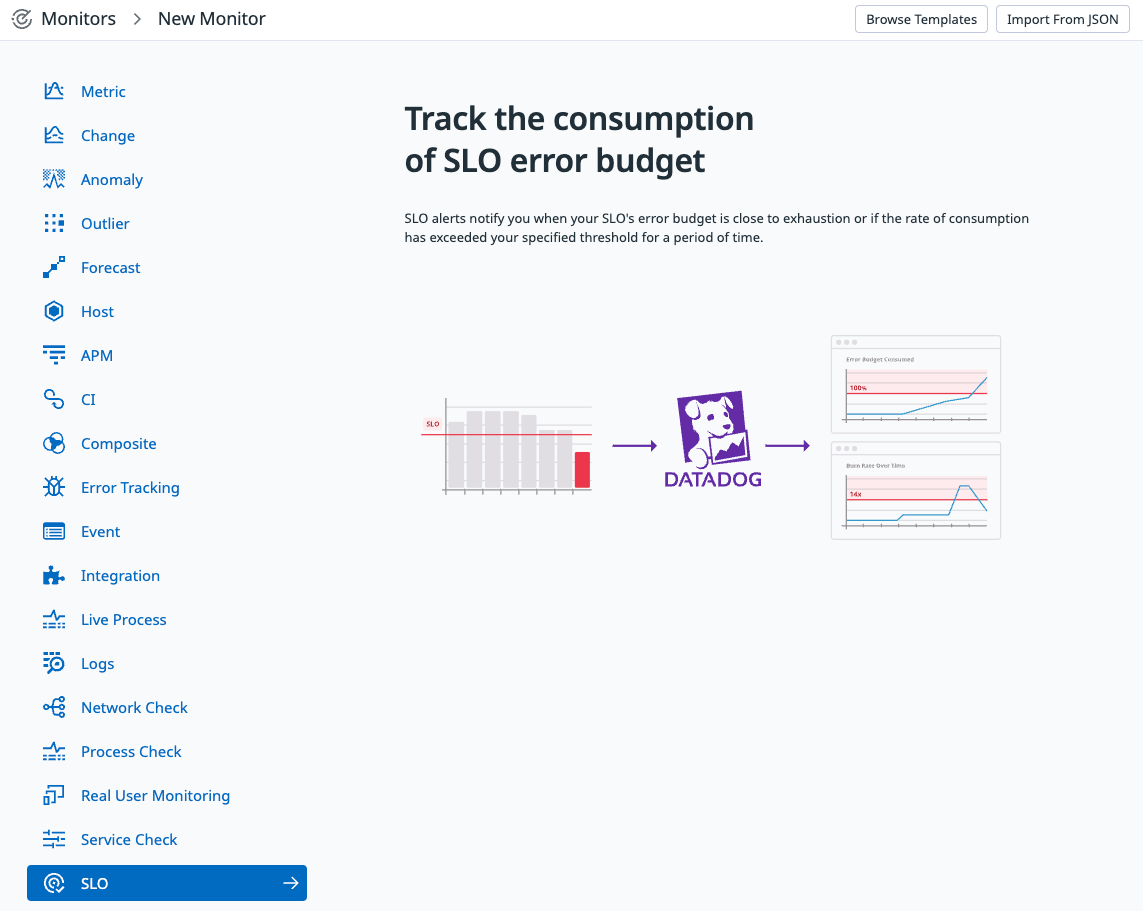Click the Network Check nodes icon

point(54,707)
